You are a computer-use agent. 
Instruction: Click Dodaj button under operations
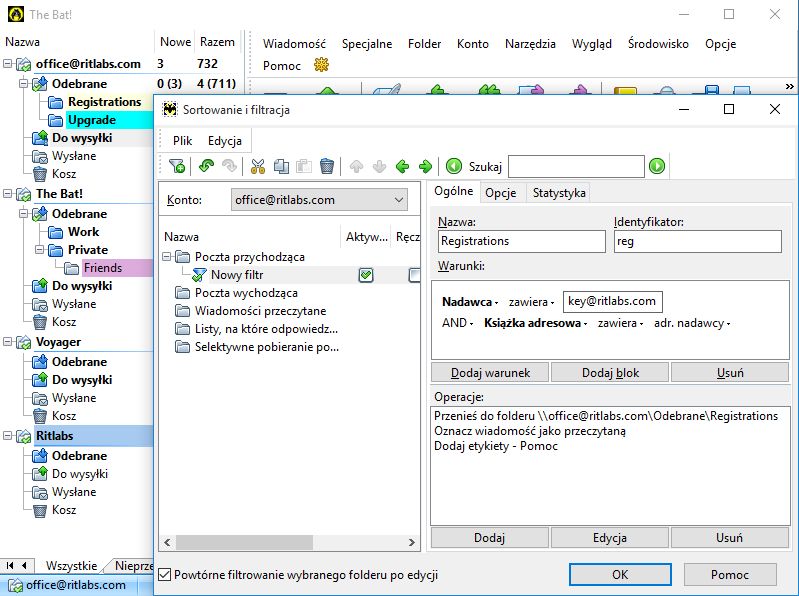coord(490,538)
